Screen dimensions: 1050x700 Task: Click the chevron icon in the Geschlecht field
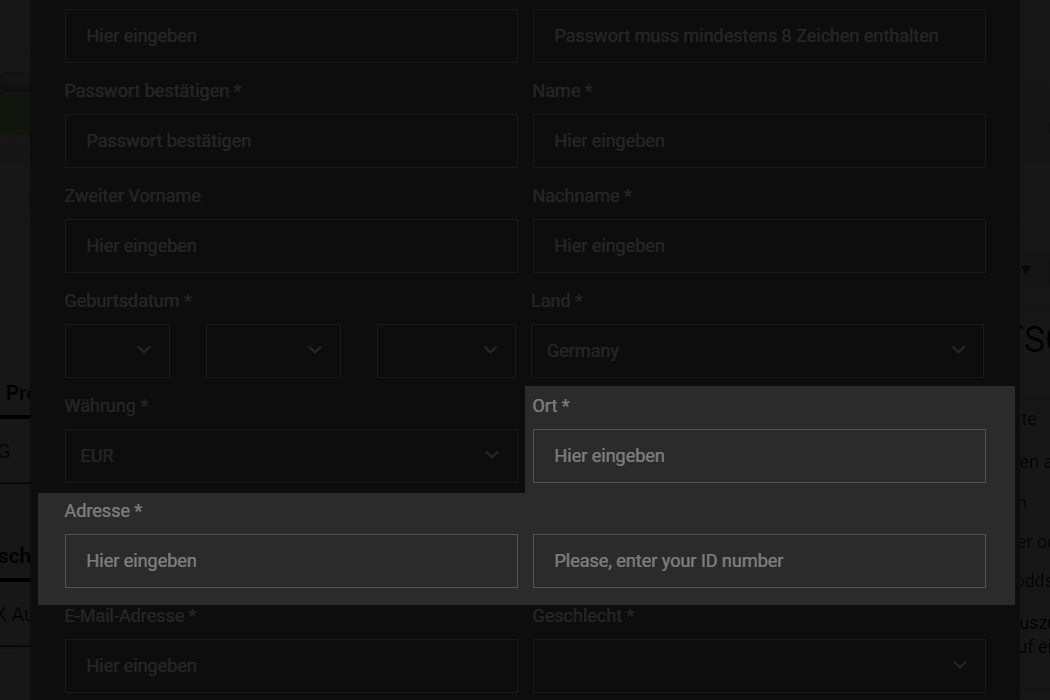960,664
